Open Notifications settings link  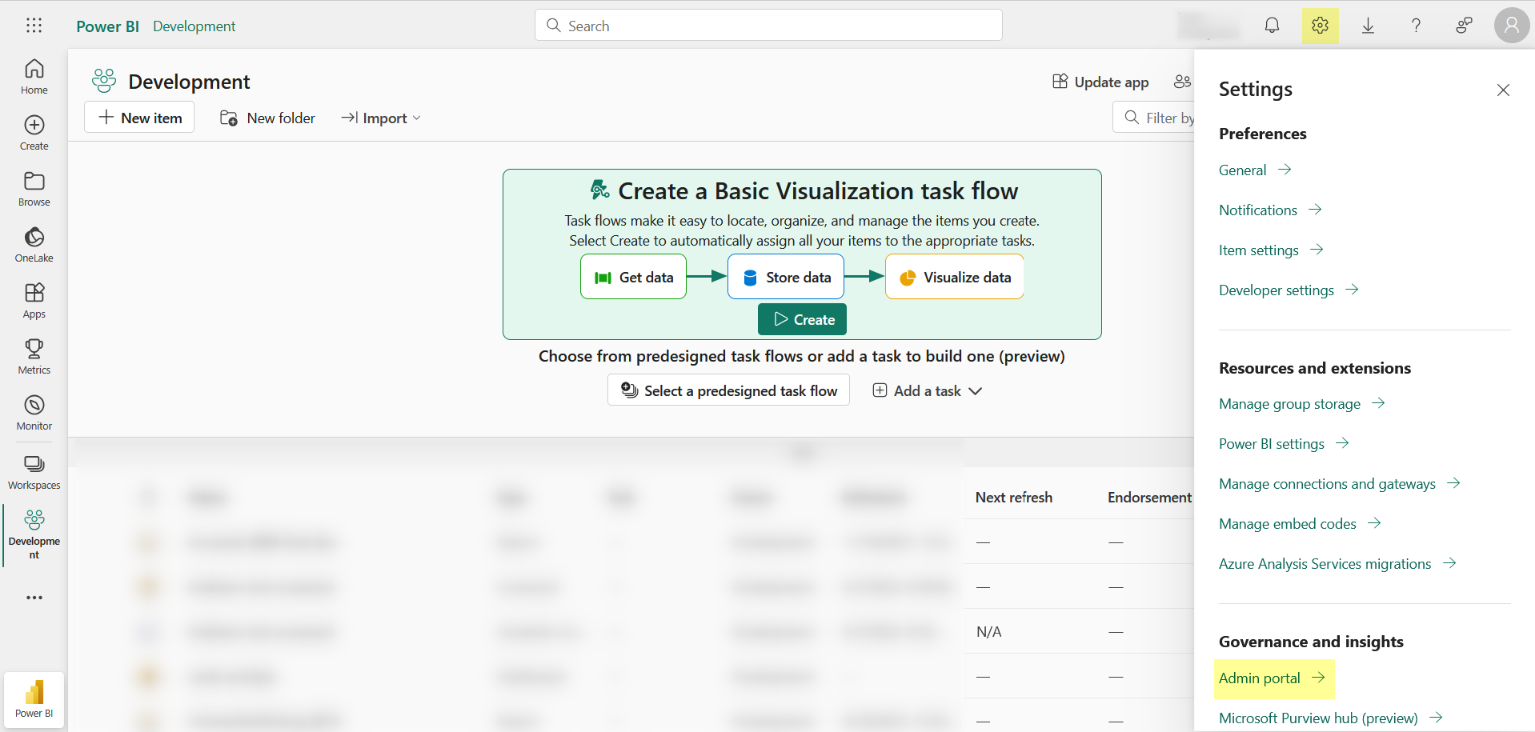point(1270,210)
